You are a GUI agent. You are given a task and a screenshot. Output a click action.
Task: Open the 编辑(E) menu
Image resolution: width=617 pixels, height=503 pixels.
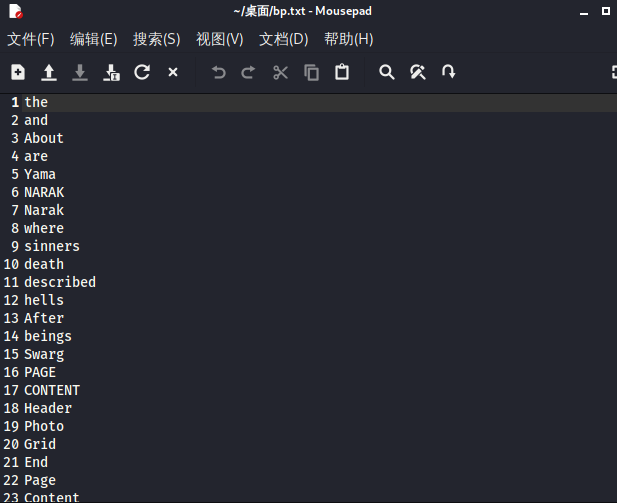(94, 39)
